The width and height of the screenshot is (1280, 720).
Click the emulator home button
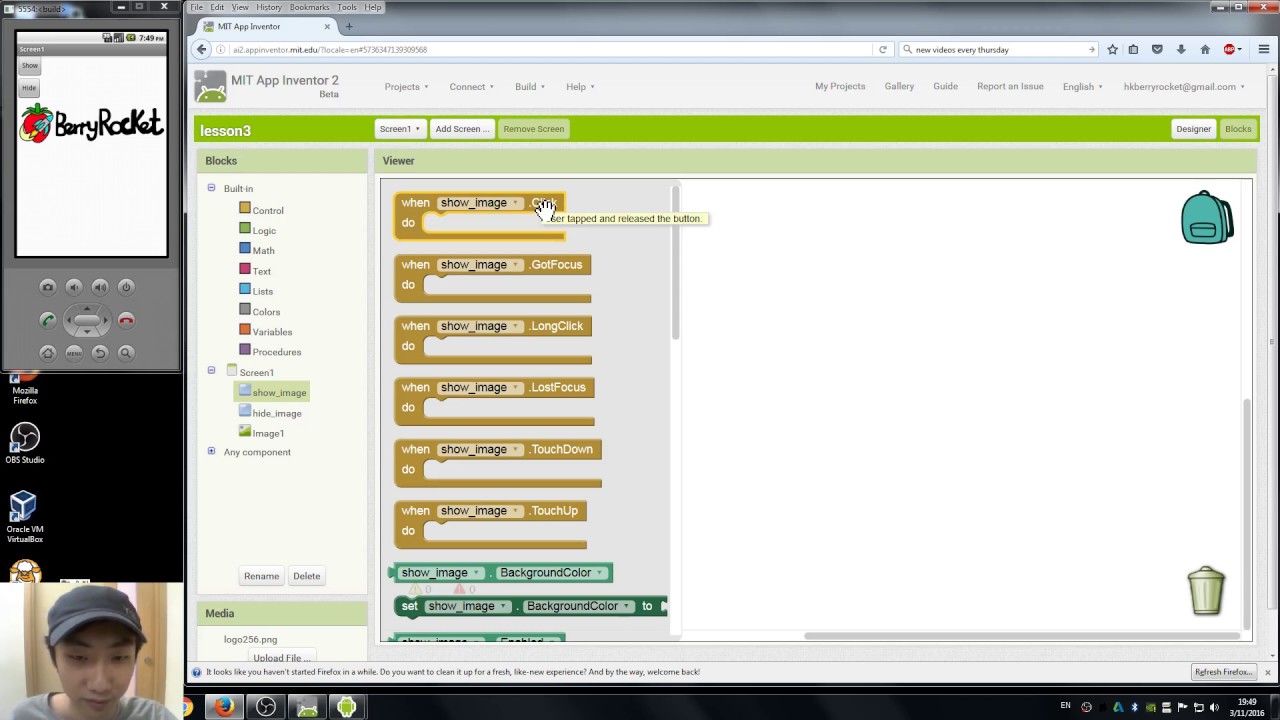pos(47,353)
